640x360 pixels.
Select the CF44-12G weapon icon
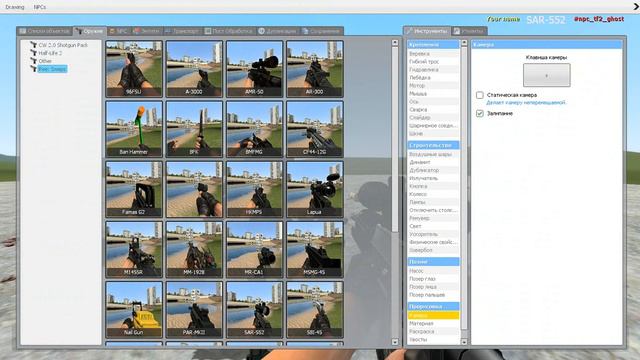pyautogui.click(x=315, y=129)
